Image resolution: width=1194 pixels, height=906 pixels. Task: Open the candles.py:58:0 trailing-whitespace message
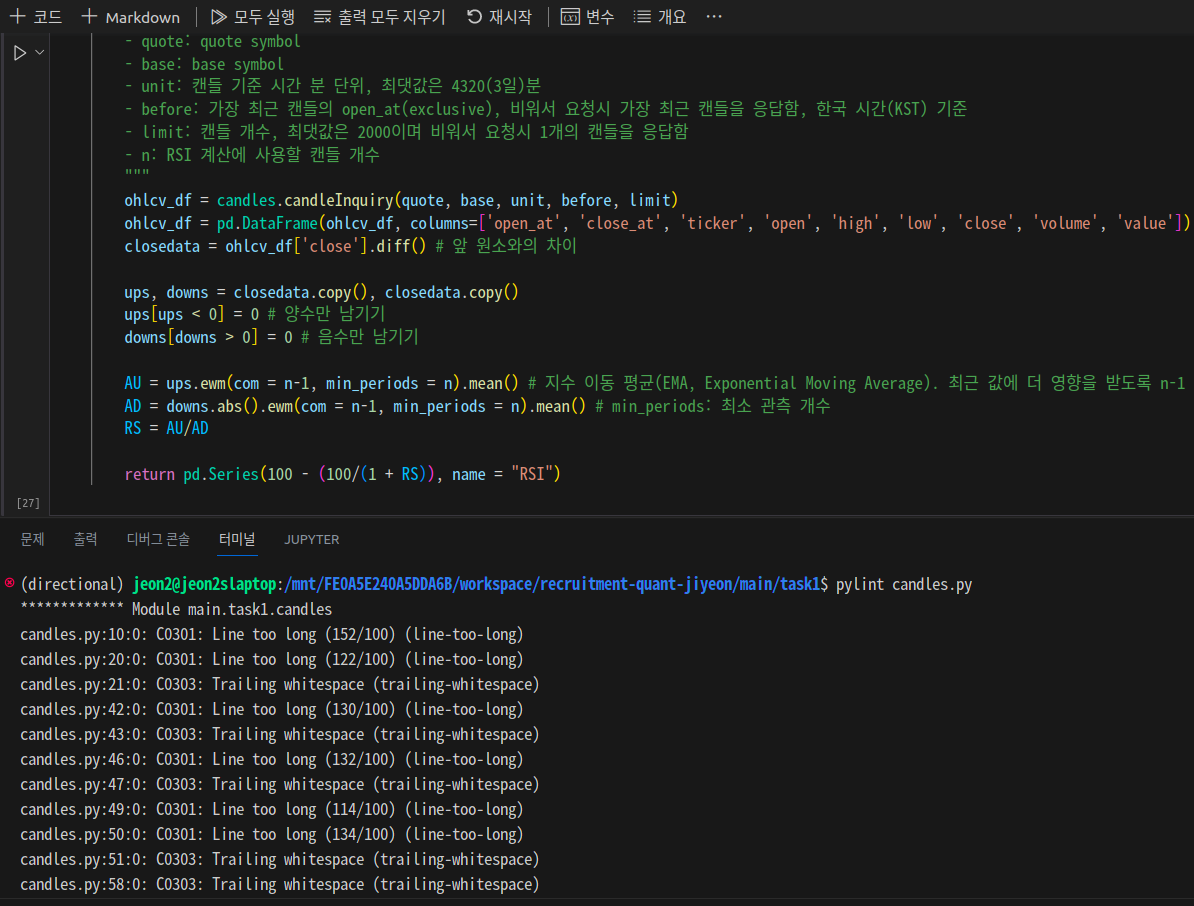279,885
